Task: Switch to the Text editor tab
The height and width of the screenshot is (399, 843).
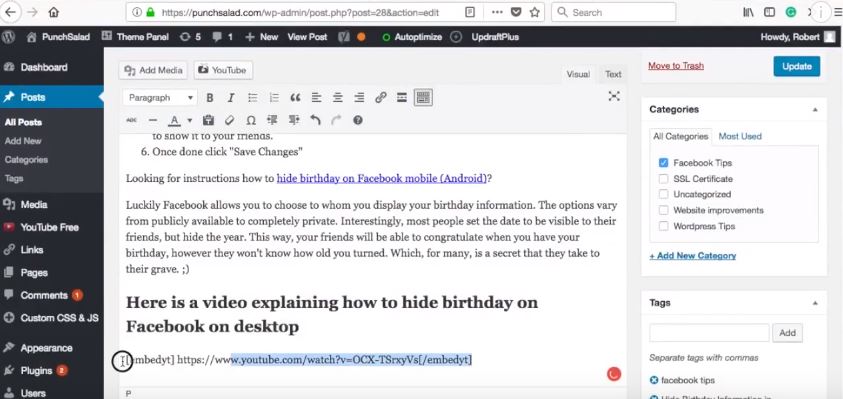Action: [x=613, y=74]
